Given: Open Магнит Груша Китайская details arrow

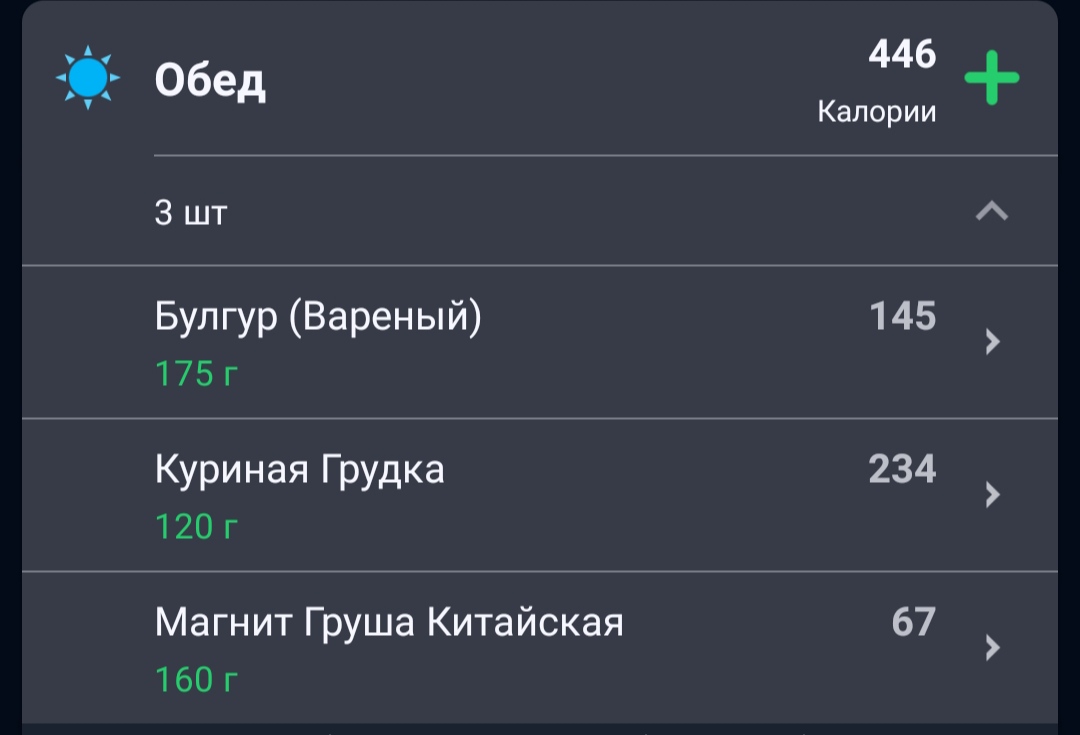Looking at the screenshot, I should click(992, 647).
